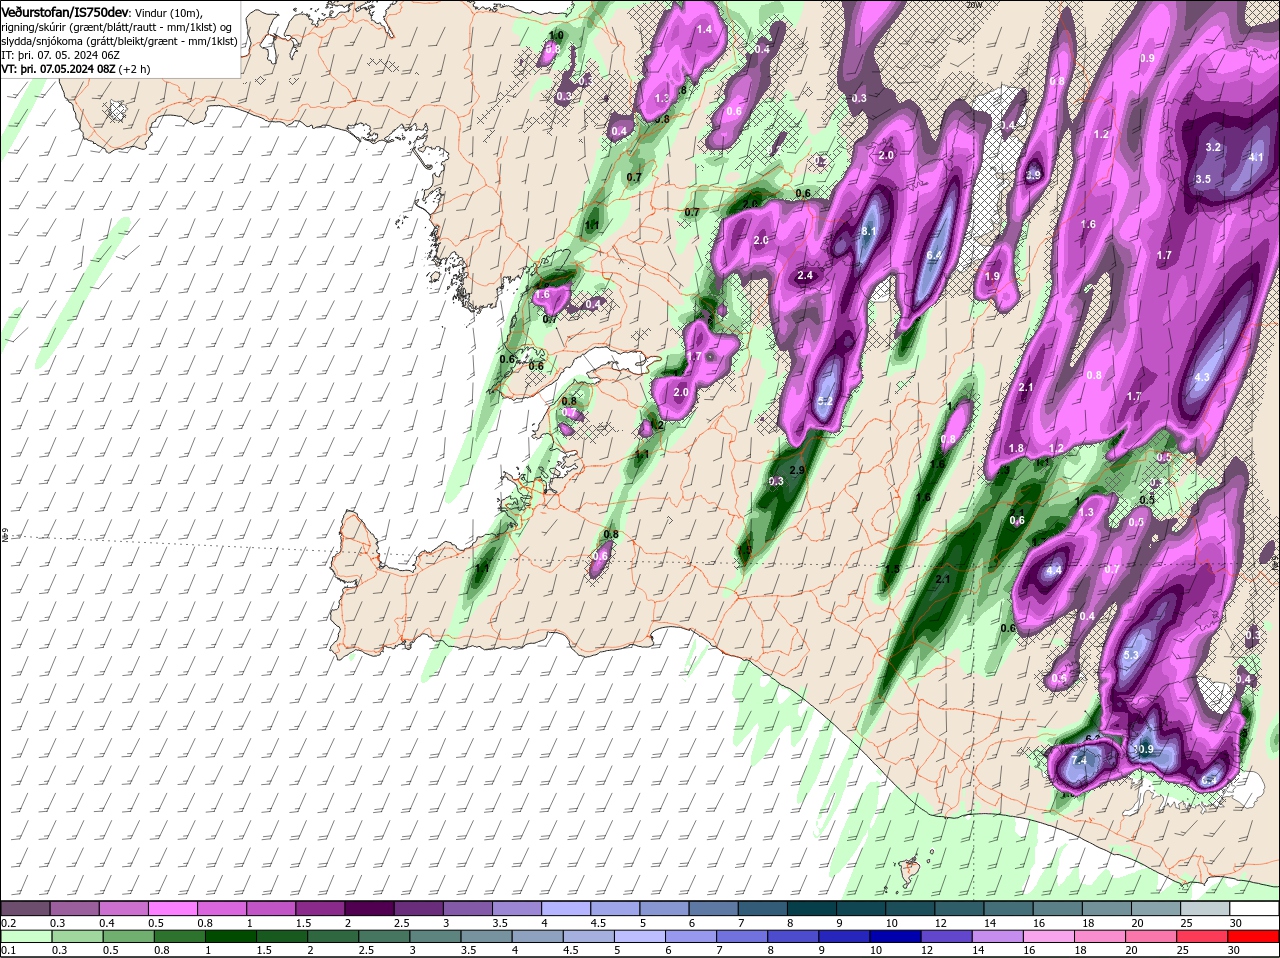
Task: Click the red swatch after bottom row 30
Action: [1256, 937]
